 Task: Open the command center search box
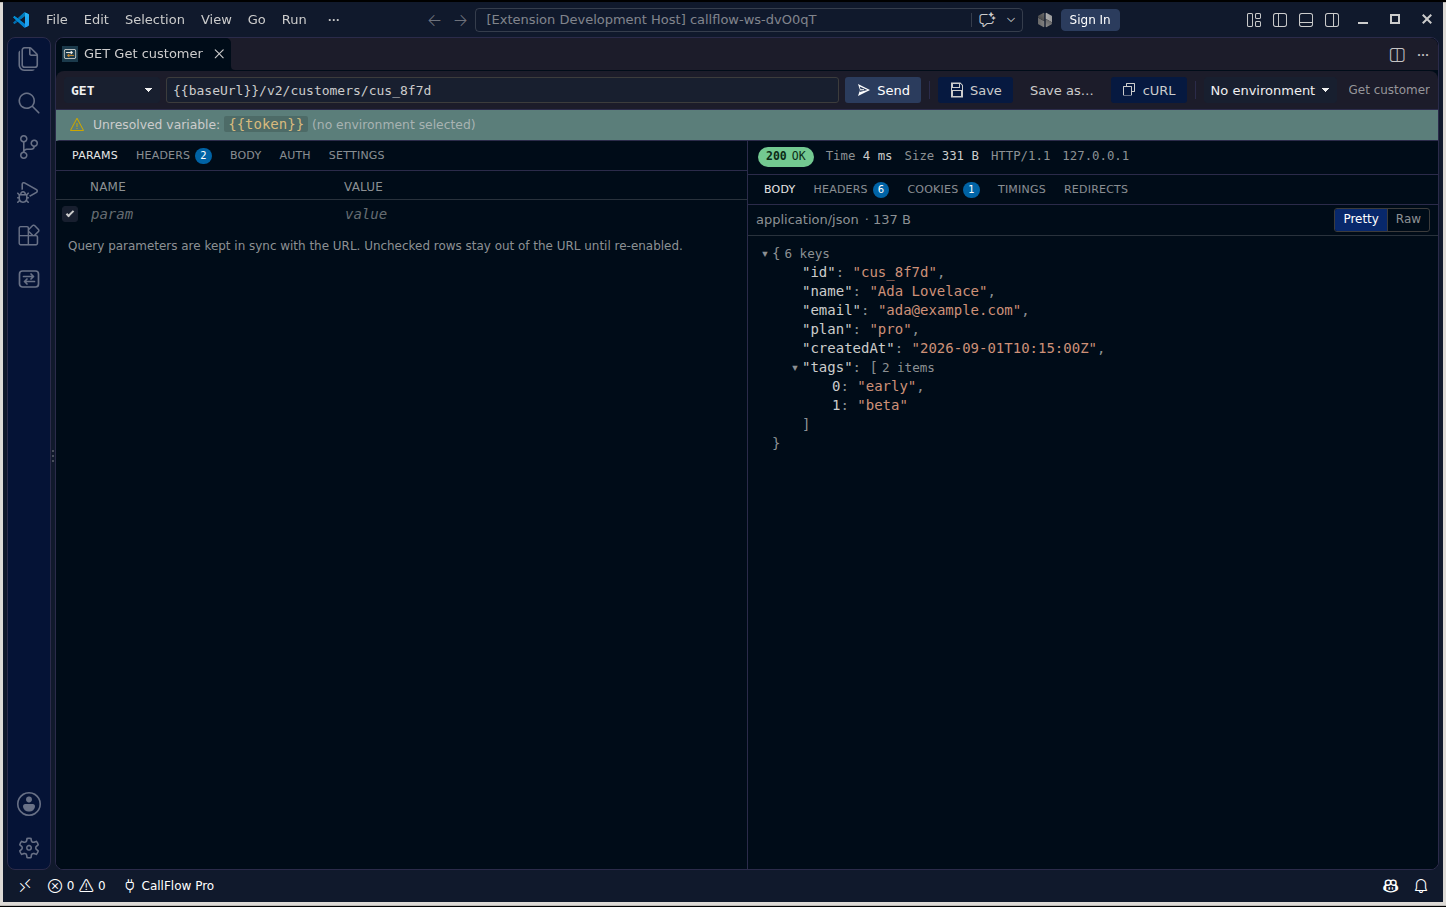(722, 20)
